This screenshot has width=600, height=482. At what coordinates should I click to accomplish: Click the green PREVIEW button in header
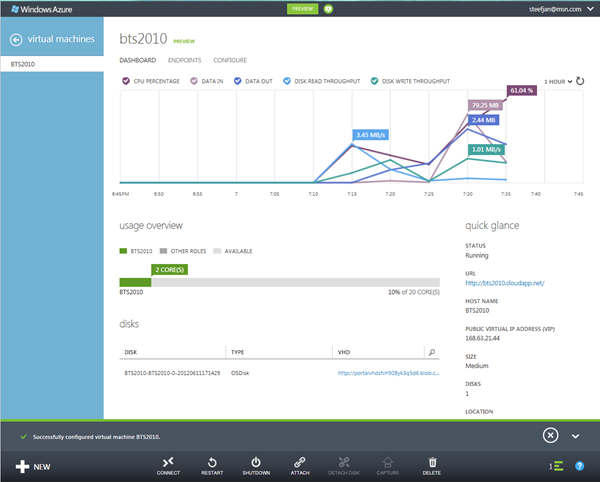coord(302,9)
